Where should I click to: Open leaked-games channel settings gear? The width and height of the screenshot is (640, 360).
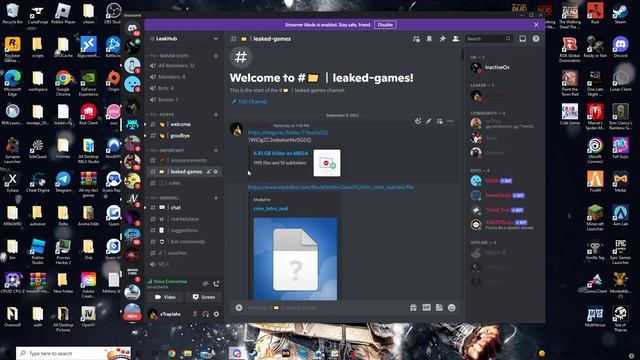[x=216, y=172]
